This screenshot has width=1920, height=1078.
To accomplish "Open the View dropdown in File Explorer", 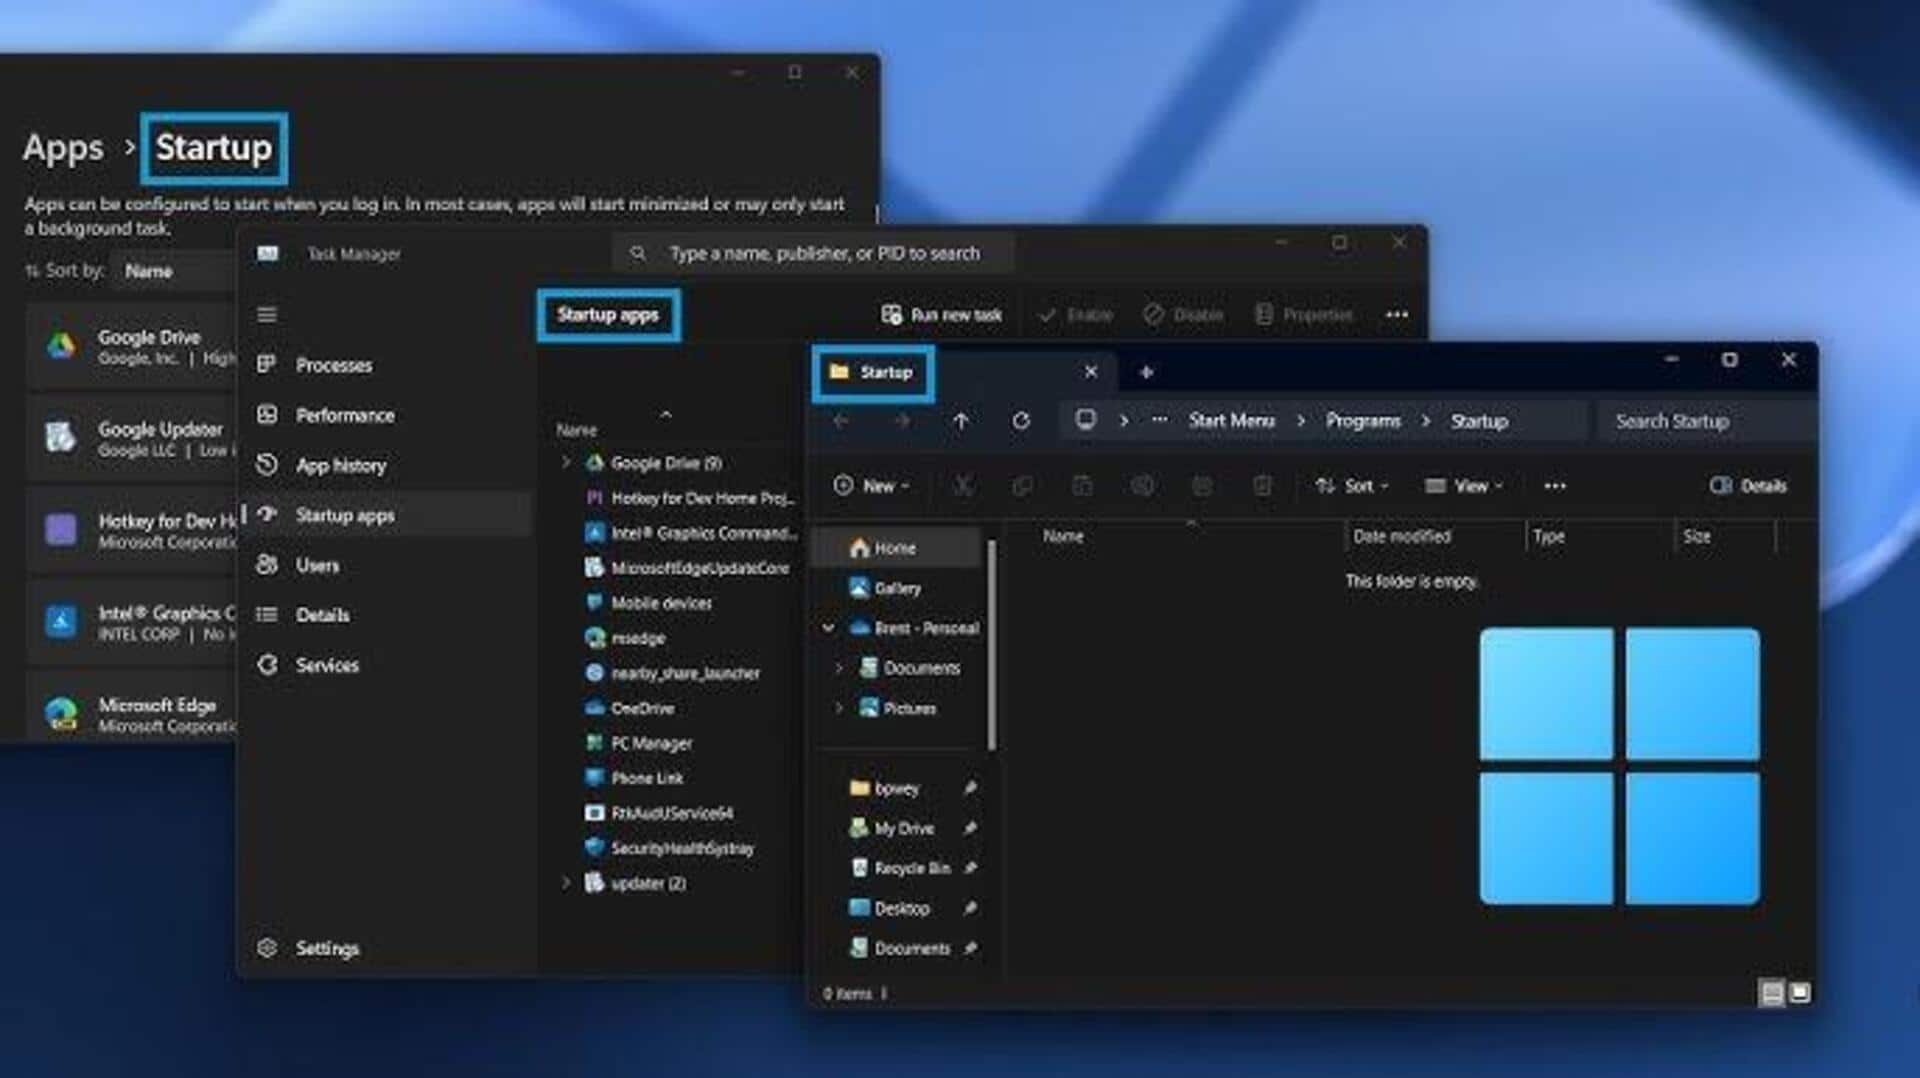I will [x=1464, y=486].
